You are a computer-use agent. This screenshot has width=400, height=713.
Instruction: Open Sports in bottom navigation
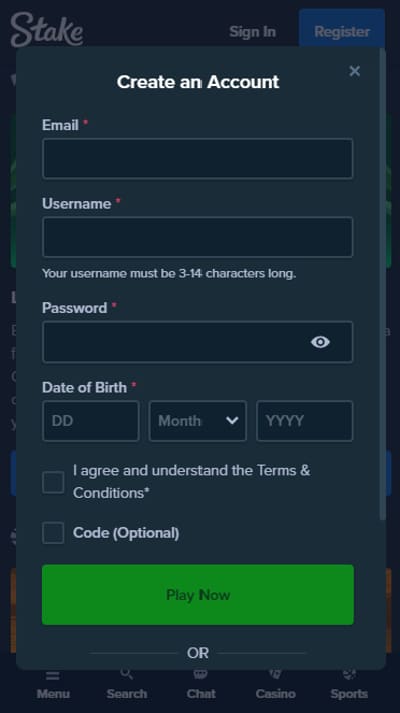(349, 686)
